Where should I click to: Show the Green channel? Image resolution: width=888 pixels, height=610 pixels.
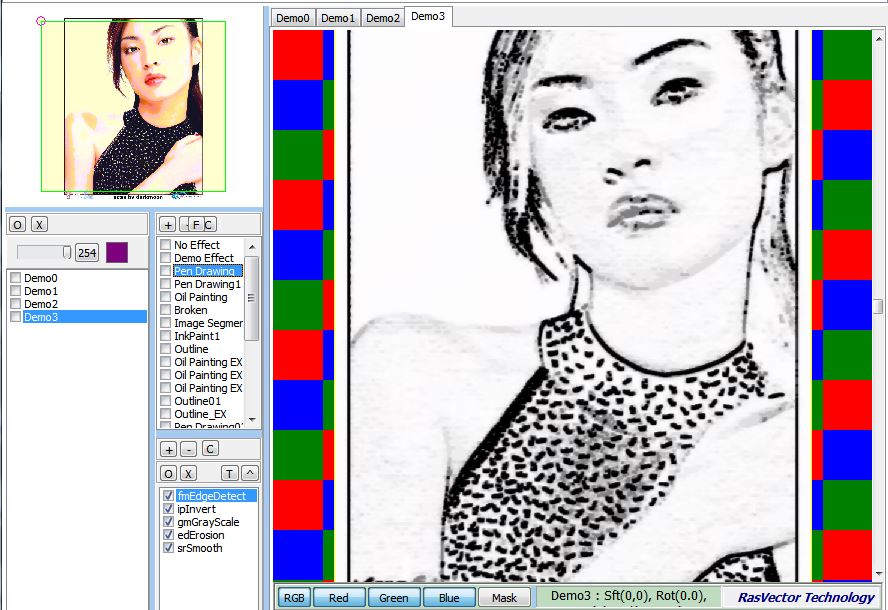pos(394,598)
